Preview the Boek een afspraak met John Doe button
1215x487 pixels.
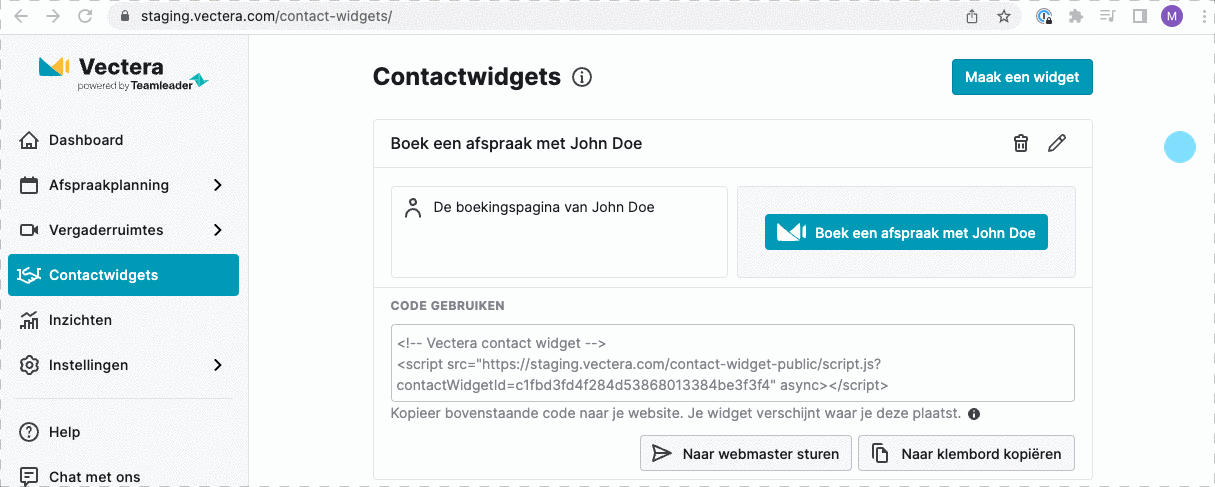coord(906,232)
